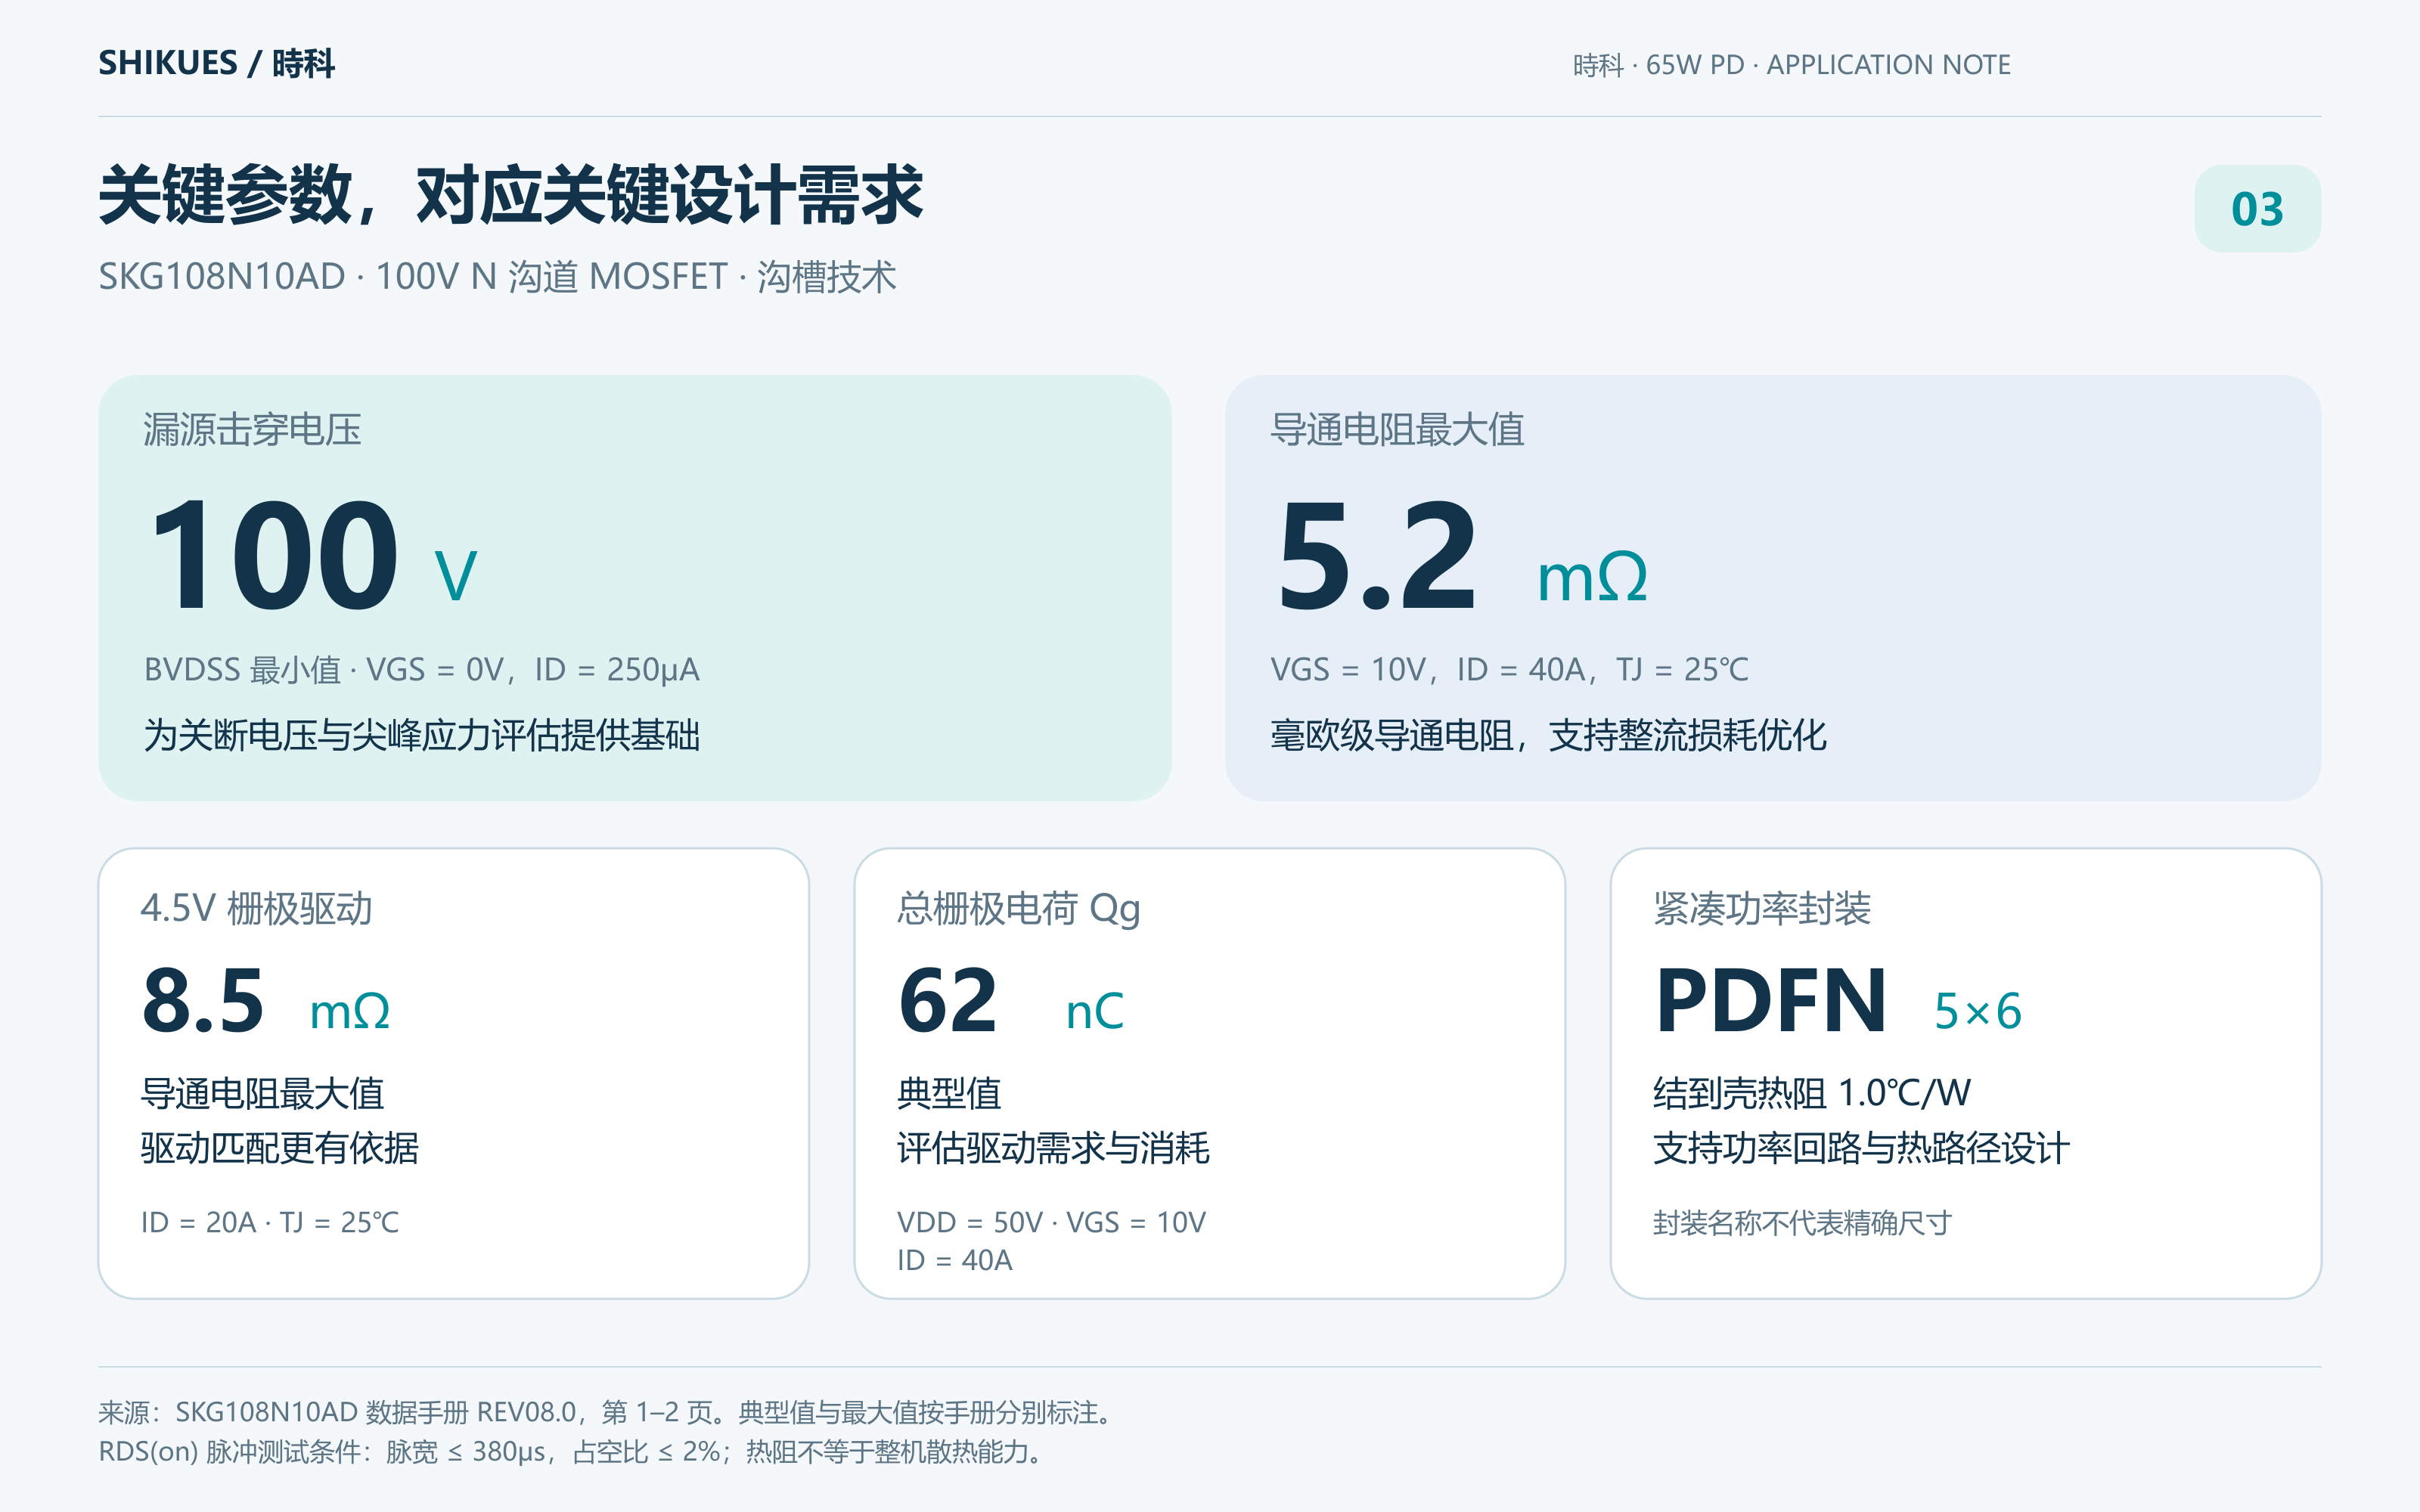The image size is (2420, 1512).
Task: Click the '漏源击穿电压' card label
Action: pyautogui.click(x=252, y=429)
